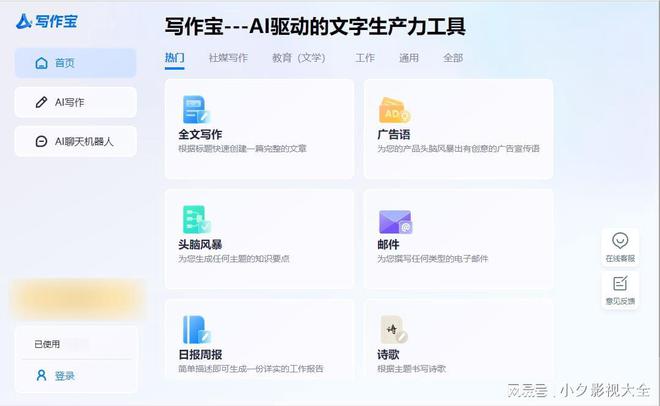Click the user avatar icon beside 登录

[41, 375]
